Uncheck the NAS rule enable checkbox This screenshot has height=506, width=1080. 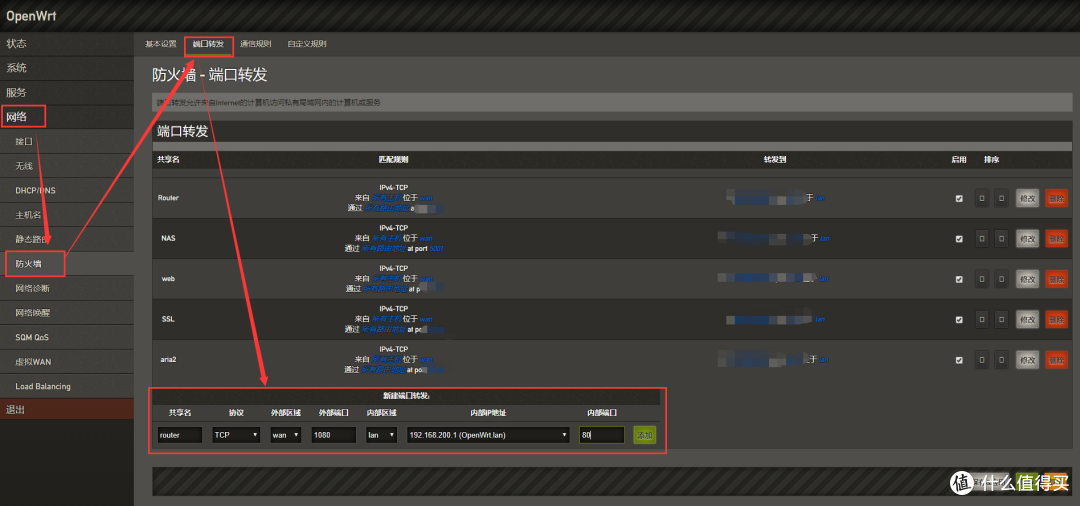(959, 238)
